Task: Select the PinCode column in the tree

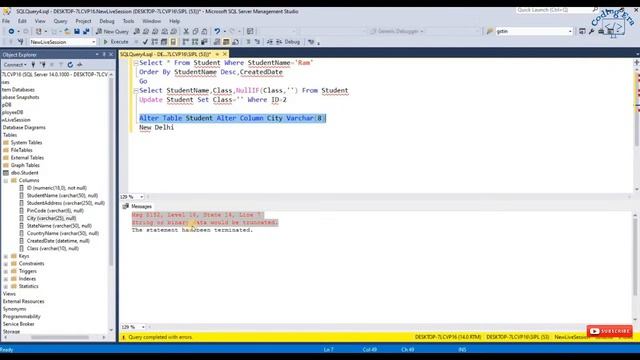Action: click(x=55, y=211)
